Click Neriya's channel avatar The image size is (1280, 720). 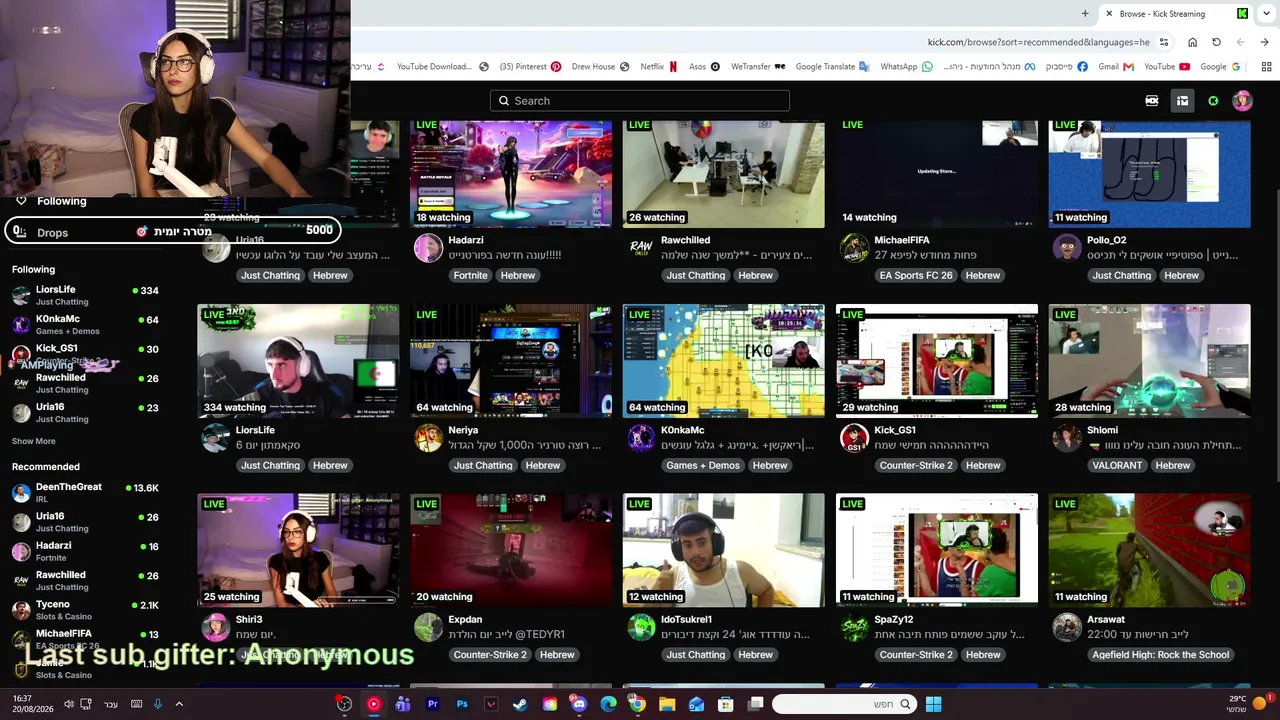pos(428,438)
